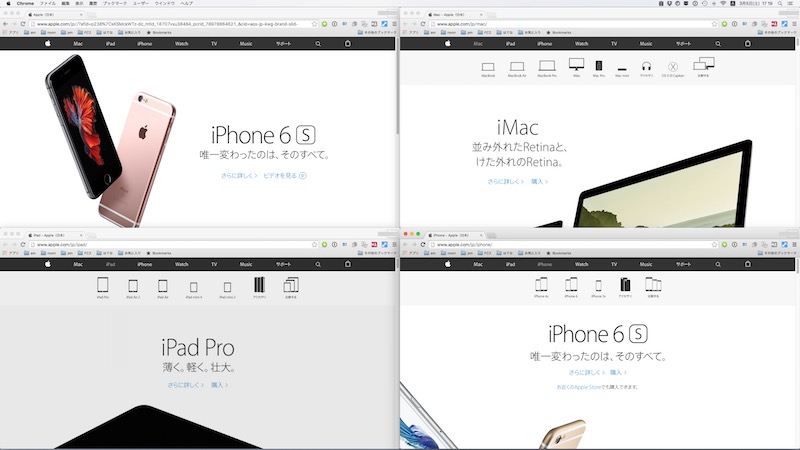Open the ブックマーク menu in the macOS menu bar
The height and width of the screenshot is (450, 800).
114,3
